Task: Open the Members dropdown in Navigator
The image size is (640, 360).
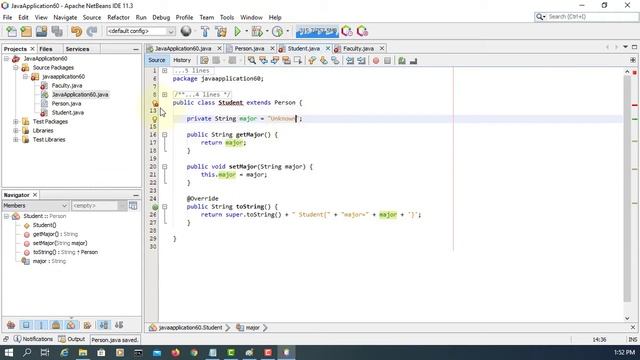Action: click(x=35, y=205)
